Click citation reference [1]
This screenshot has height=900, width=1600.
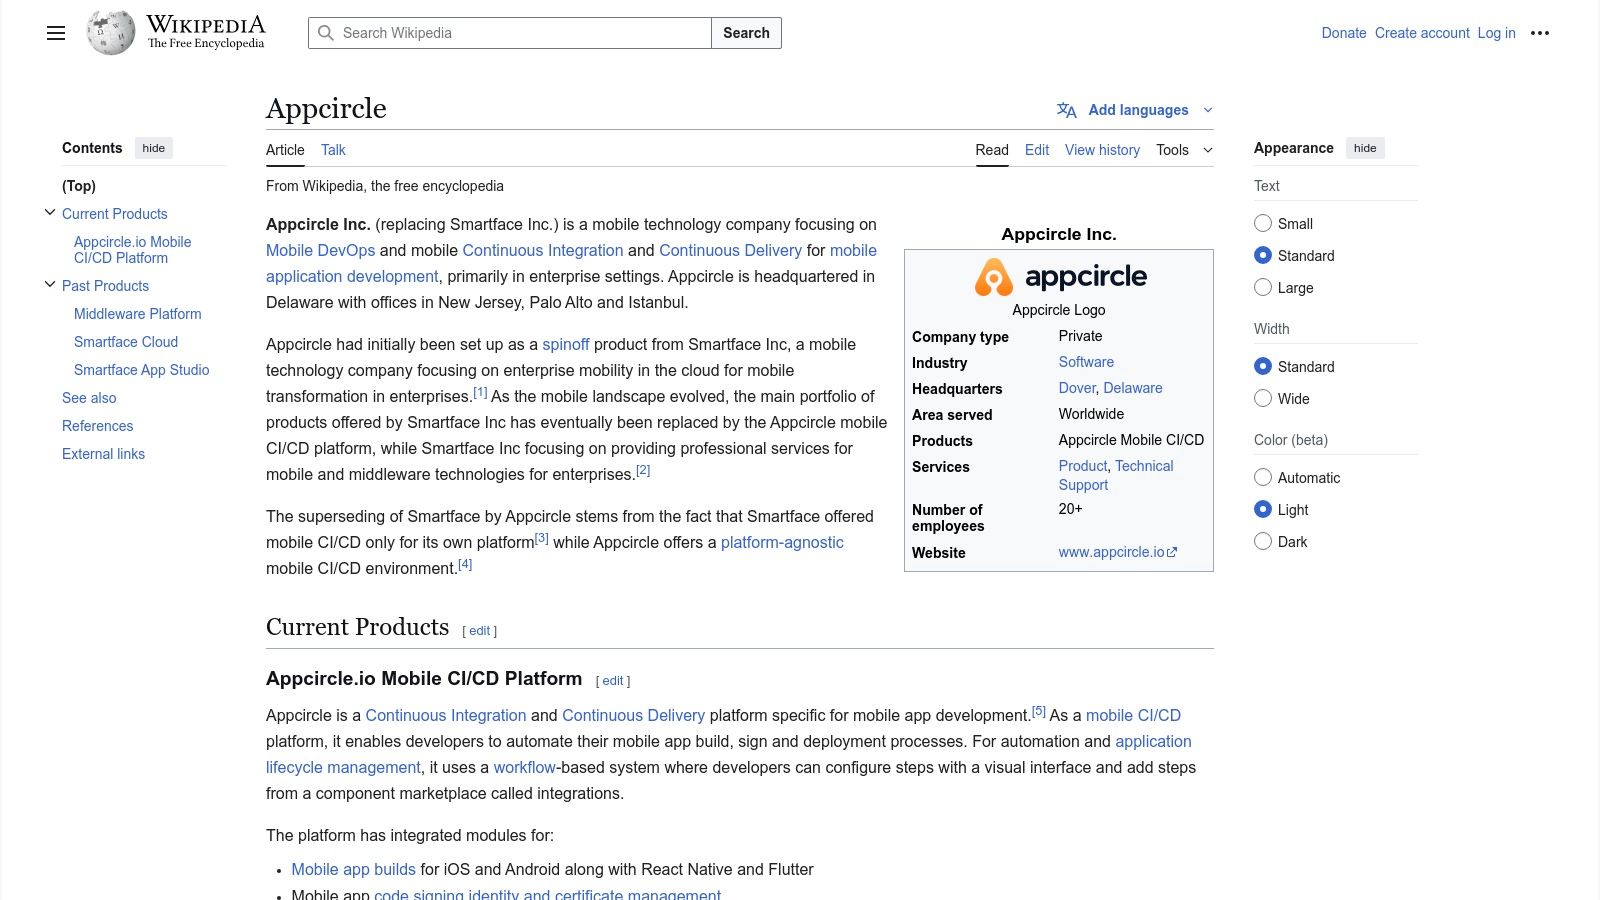pyautogui.click(x=480, y=392)
